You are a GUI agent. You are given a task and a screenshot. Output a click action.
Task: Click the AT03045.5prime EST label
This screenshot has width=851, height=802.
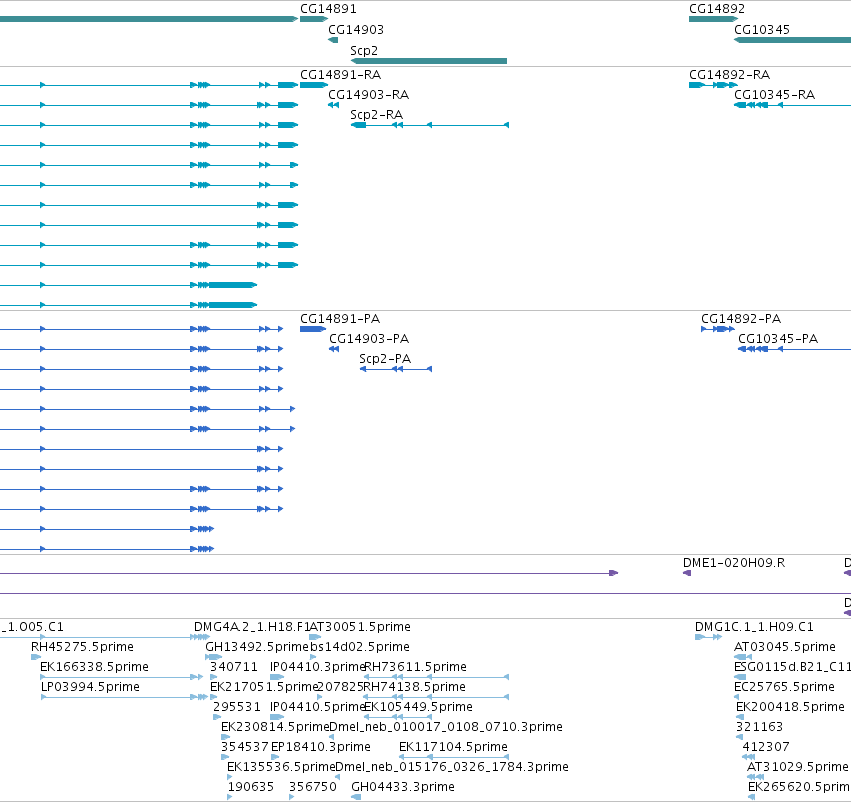tap(785, 647)
